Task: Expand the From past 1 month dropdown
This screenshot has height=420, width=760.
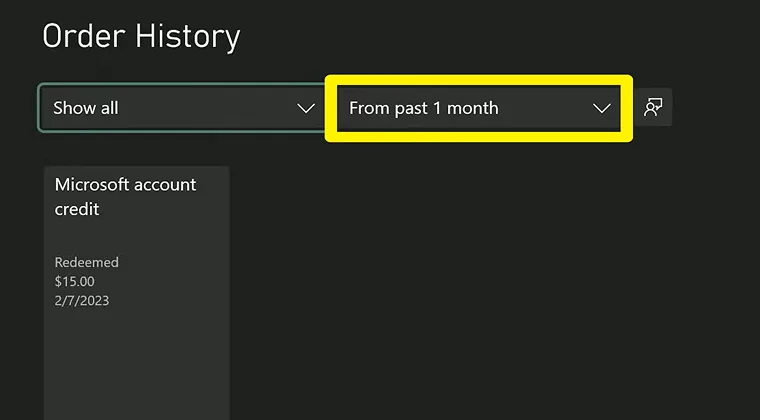Action: 478,108
